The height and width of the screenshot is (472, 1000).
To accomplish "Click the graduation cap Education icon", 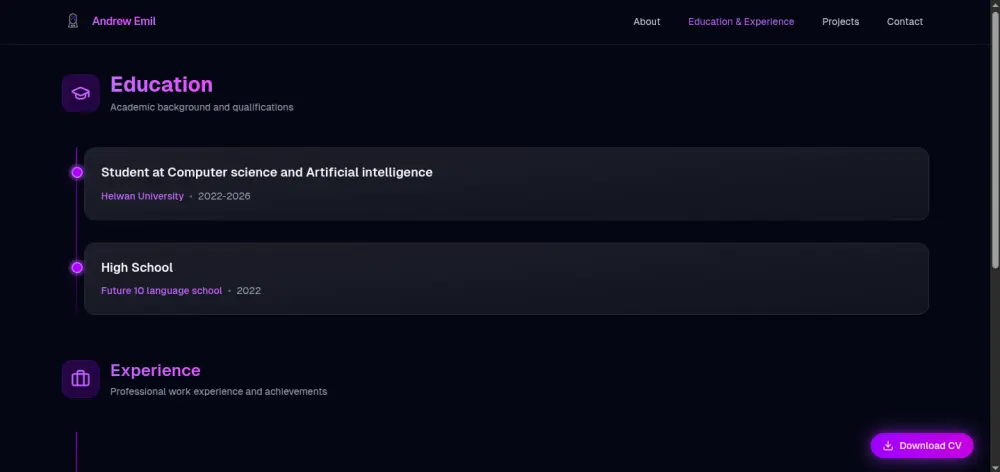I will pyautogui.click(x=81, y=93).
